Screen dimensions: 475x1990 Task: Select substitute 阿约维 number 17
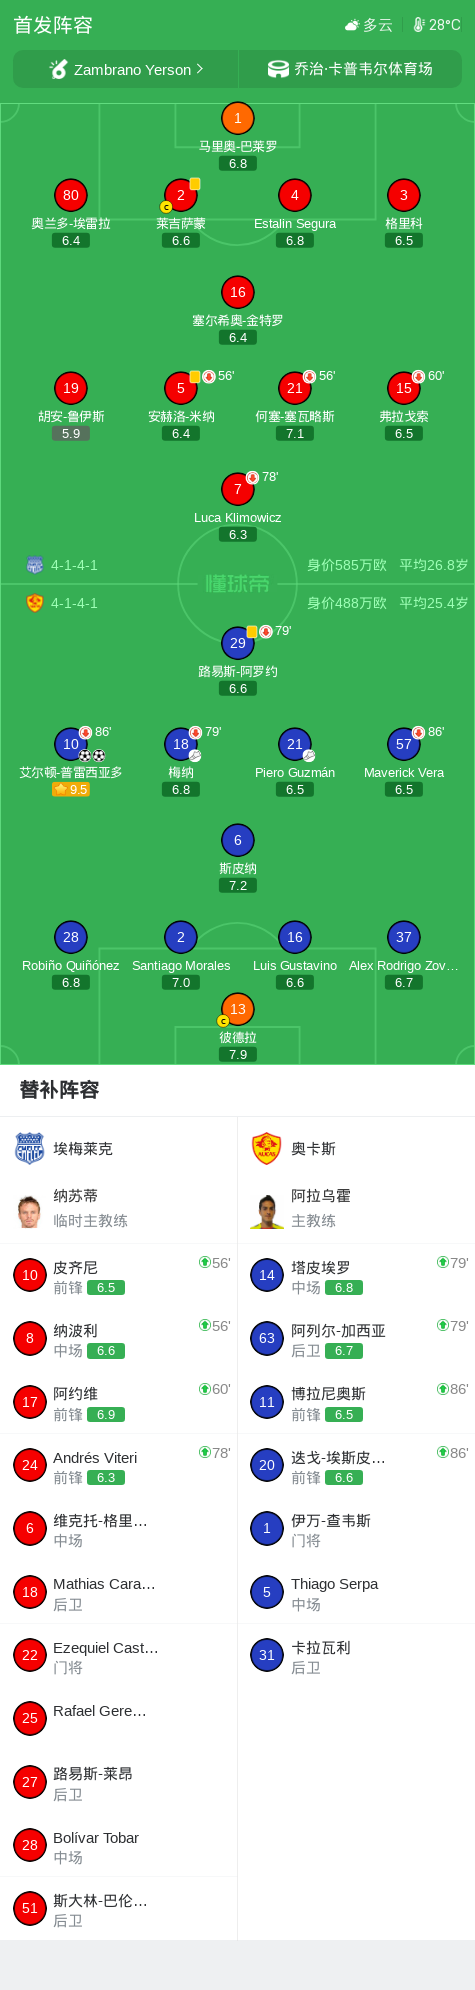pos(119,1403)
